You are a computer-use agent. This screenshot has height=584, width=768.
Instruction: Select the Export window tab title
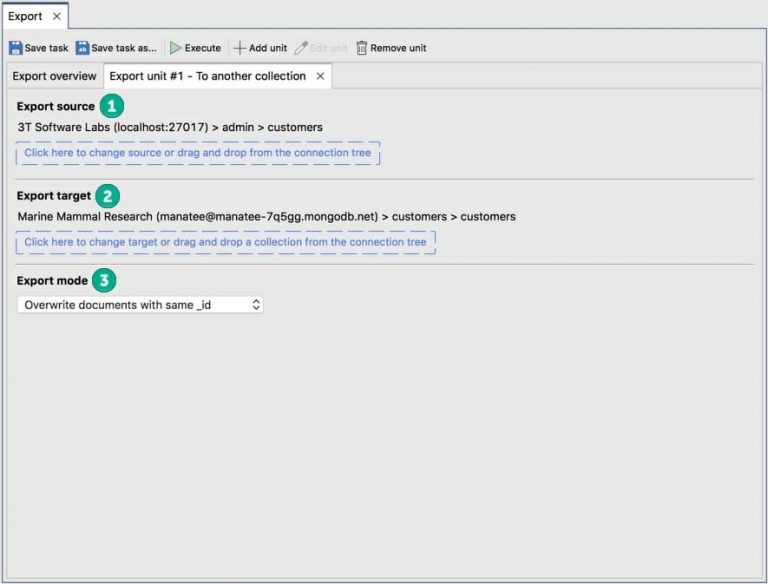click(x=25, y=16)
